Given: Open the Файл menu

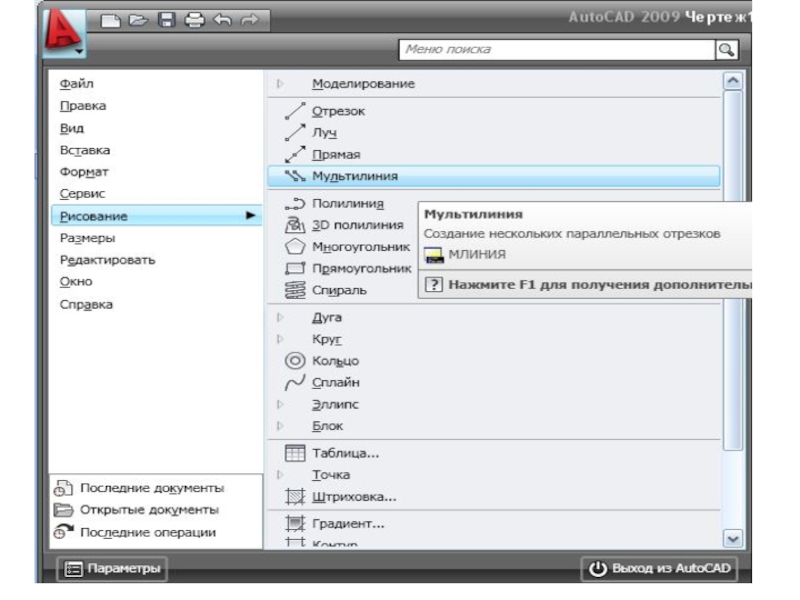Looking at the screenshot, I should (x=77, y=84).
